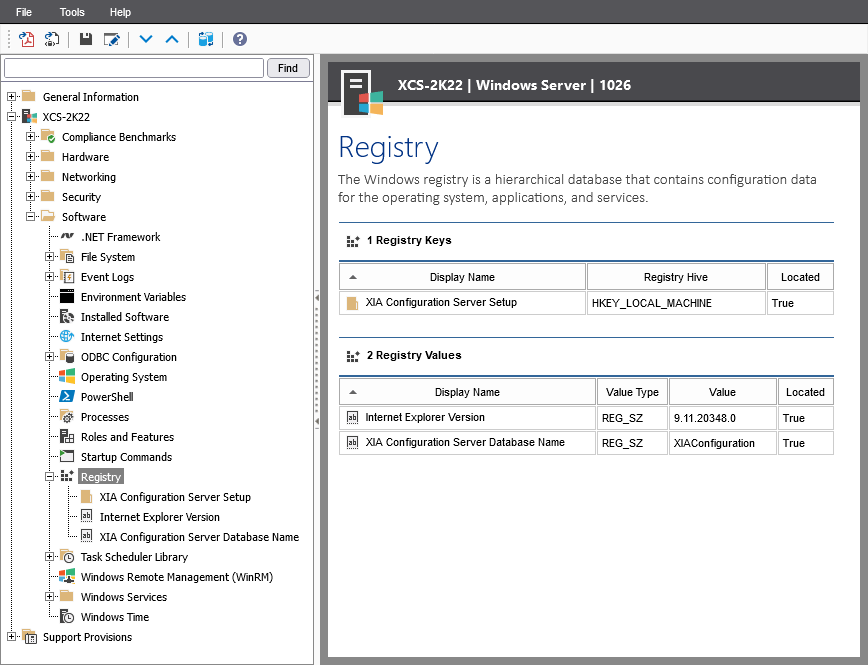Open the Tools menu
868x665 pixels.
(72, 12)
